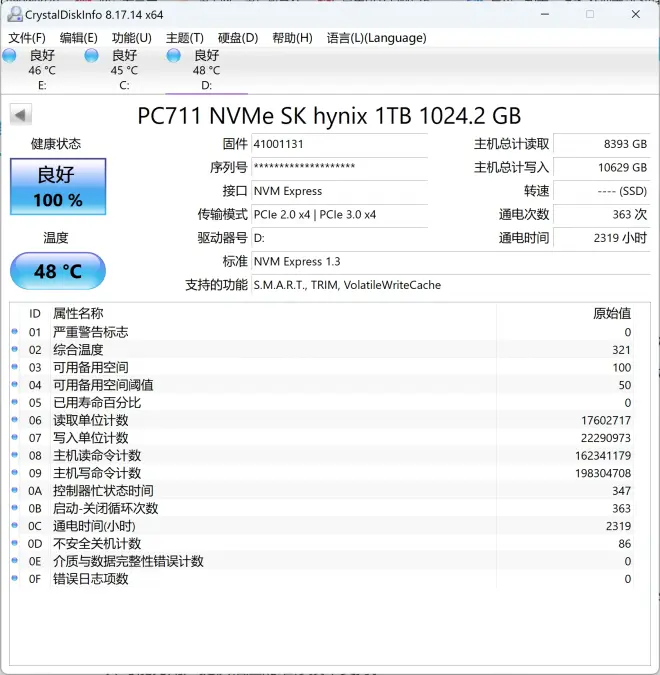Screen dimensions: 660x675
Task: Open the 语言(L)(Language) menu
Action: coord(376,38)
